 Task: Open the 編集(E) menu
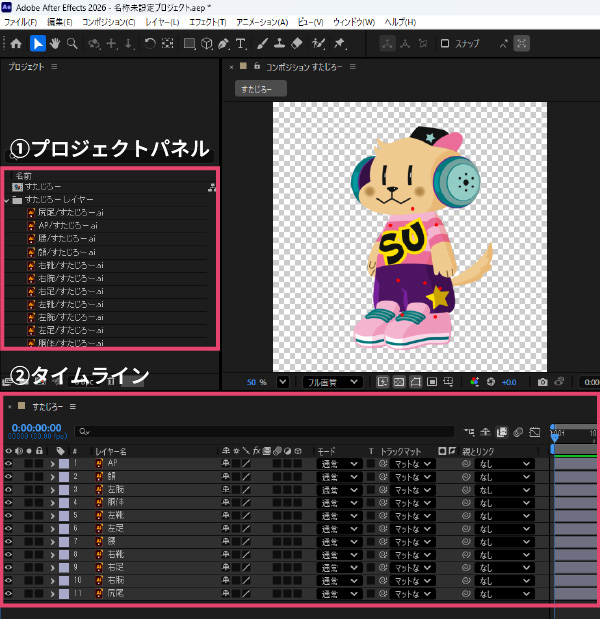pos(60,22)
